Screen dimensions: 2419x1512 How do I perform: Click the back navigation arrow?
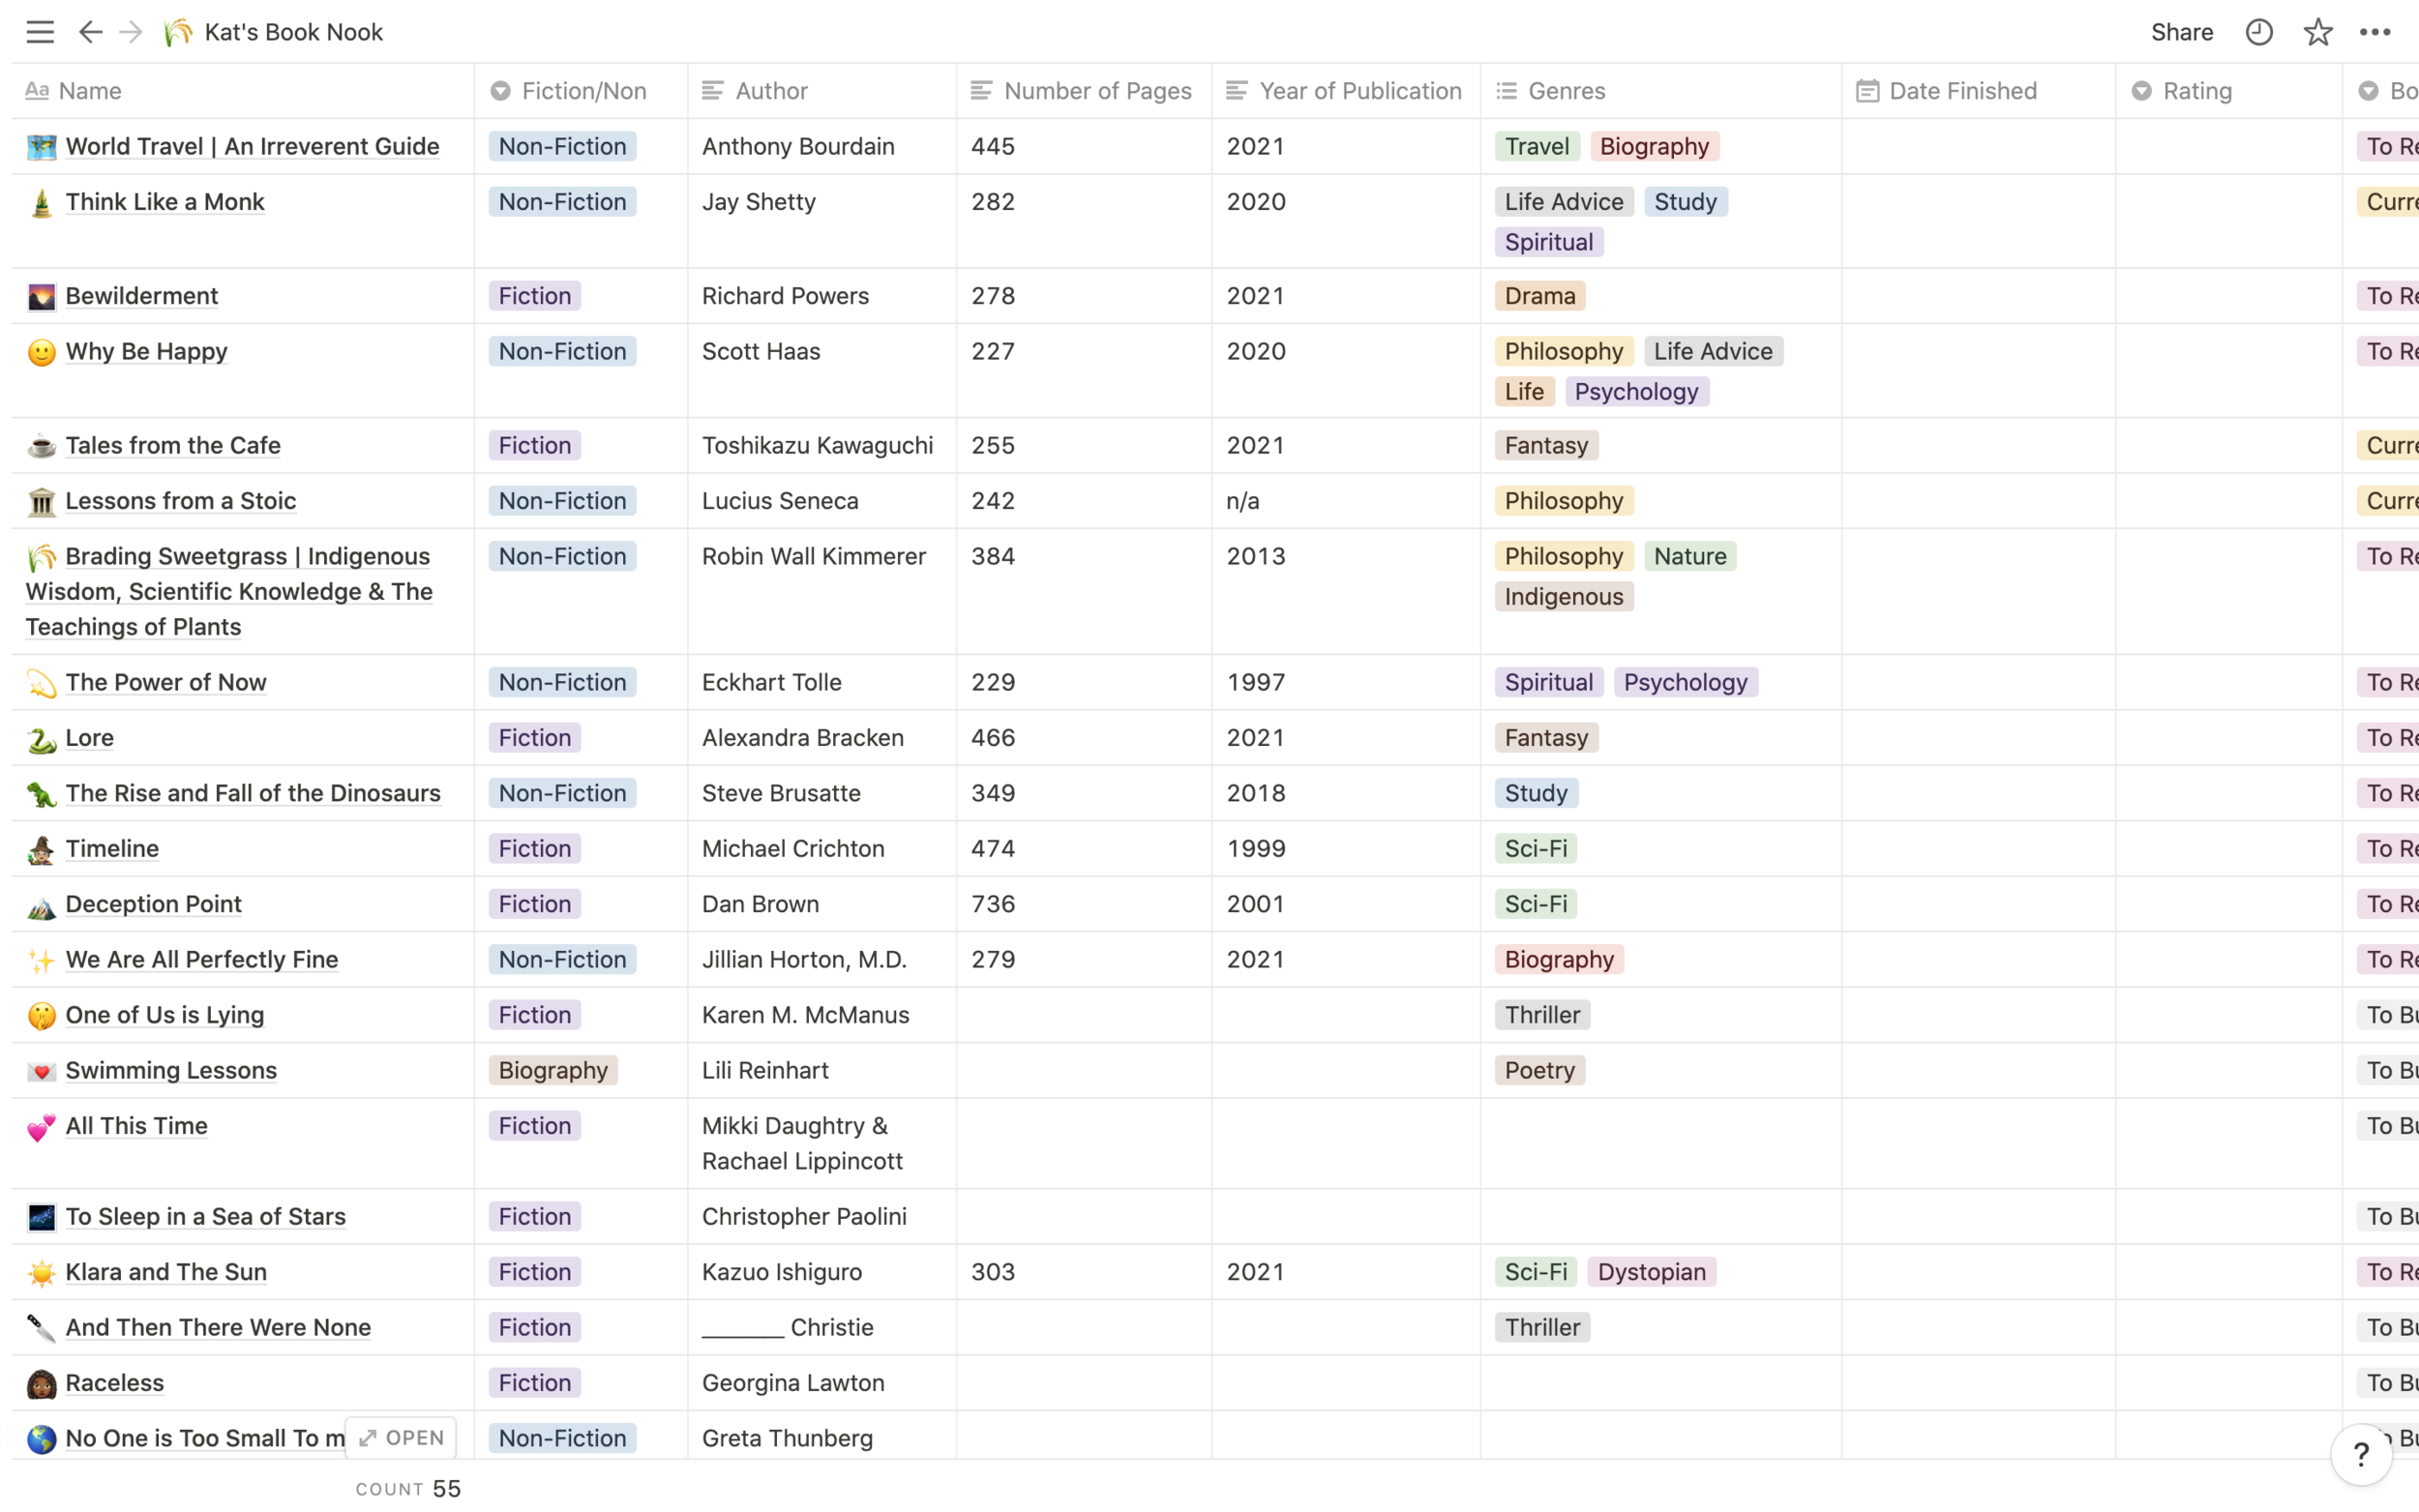click(90, 32)
